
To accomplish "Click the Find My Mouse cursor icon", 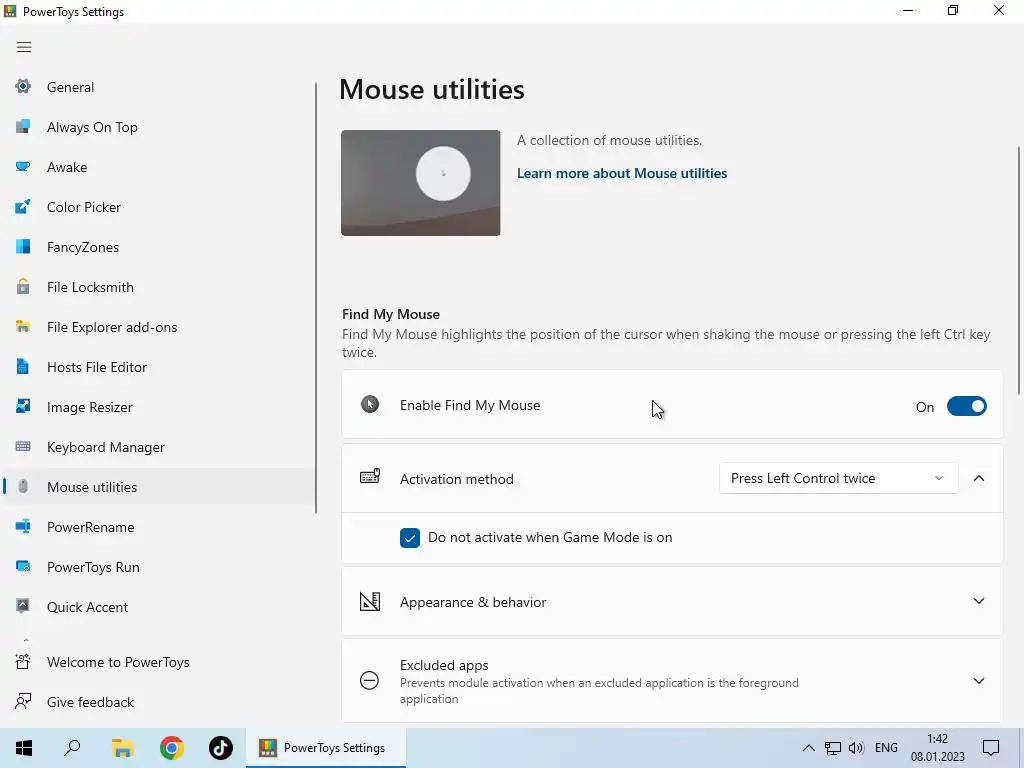I will point(370,404).
